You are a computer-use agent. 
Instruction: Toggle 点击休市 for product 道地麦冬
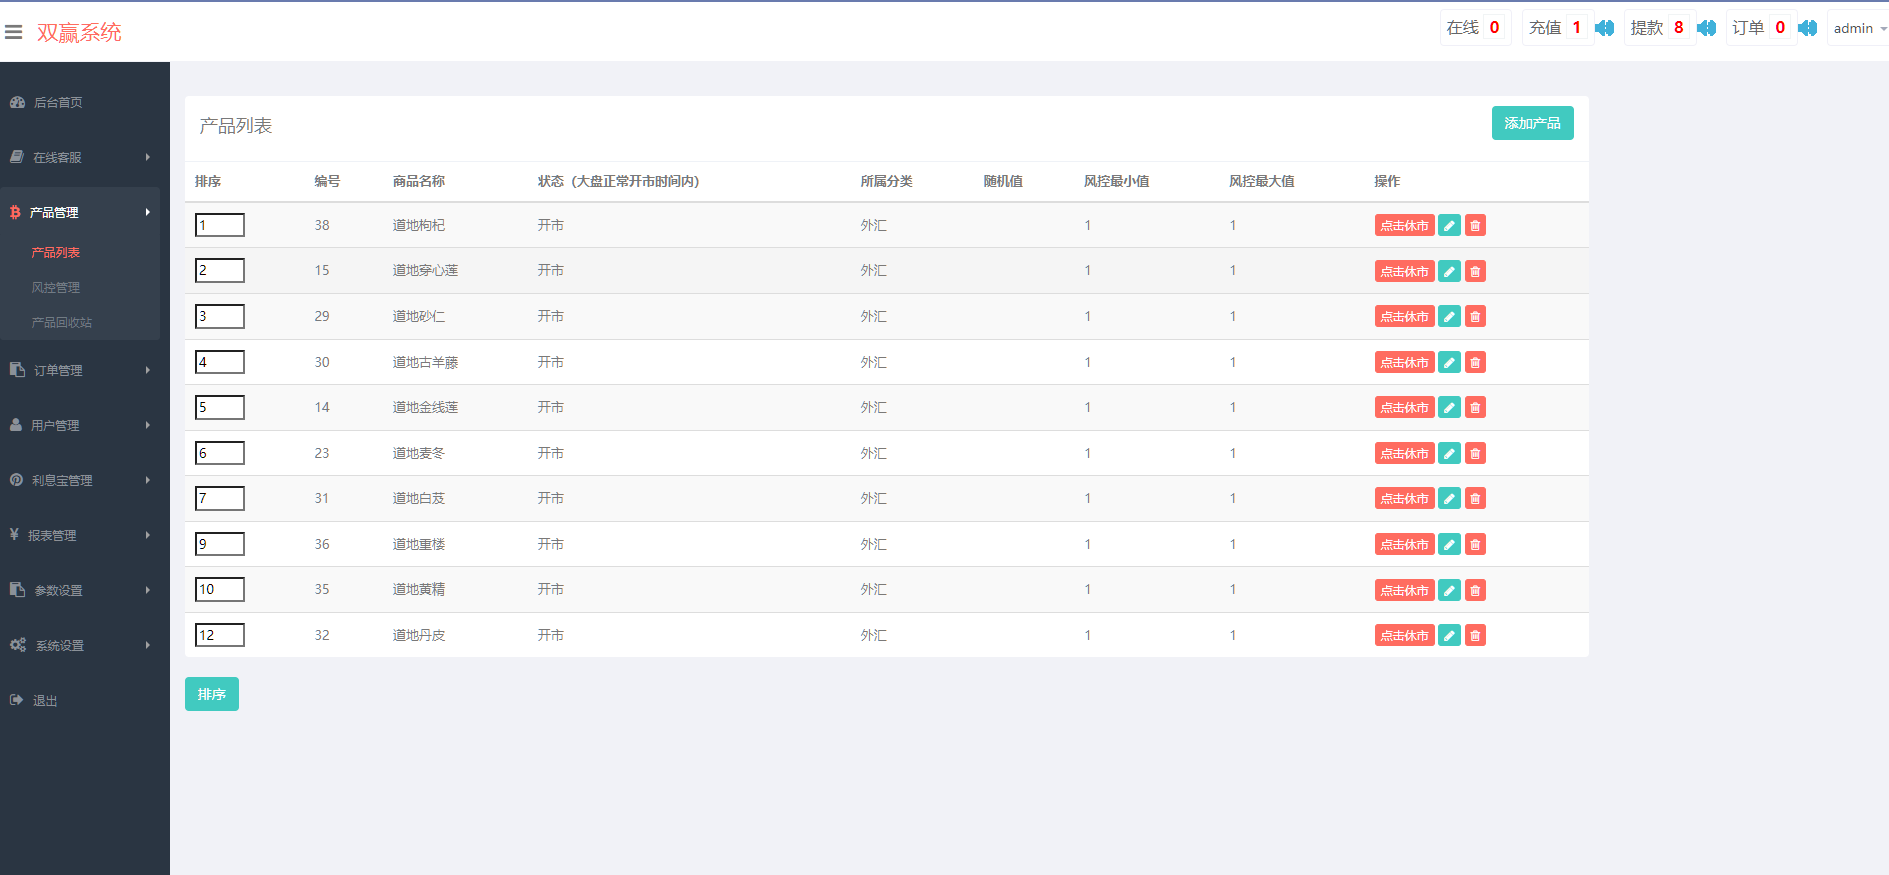1404,454
